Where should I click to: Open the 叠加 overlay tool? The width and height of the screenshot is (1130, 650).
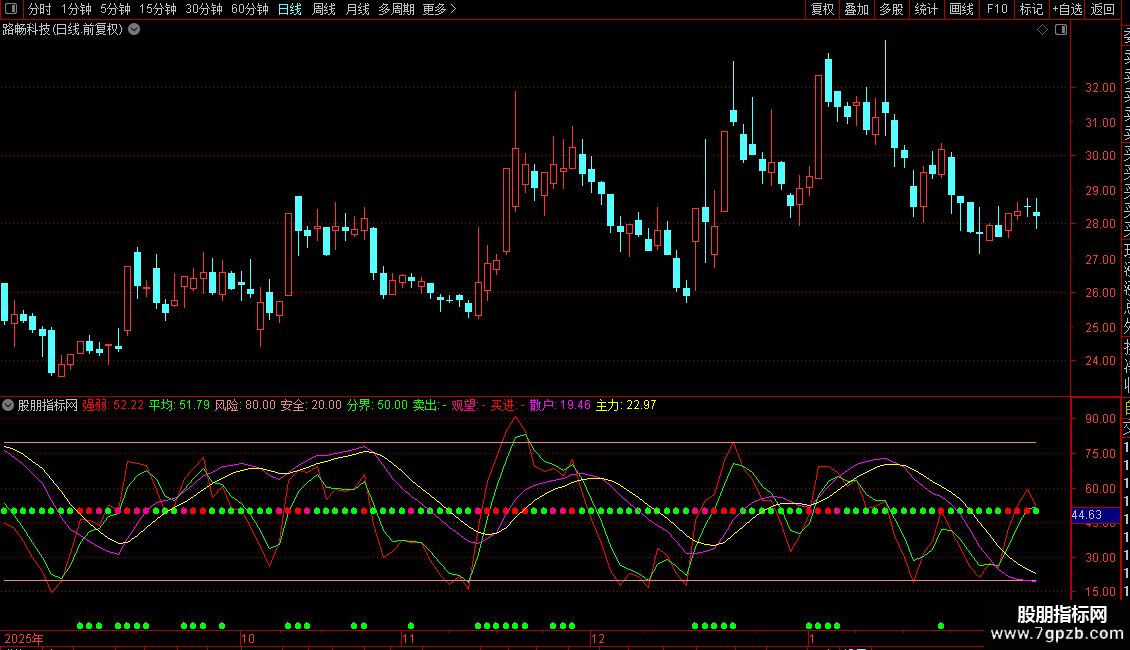[856, 10]
